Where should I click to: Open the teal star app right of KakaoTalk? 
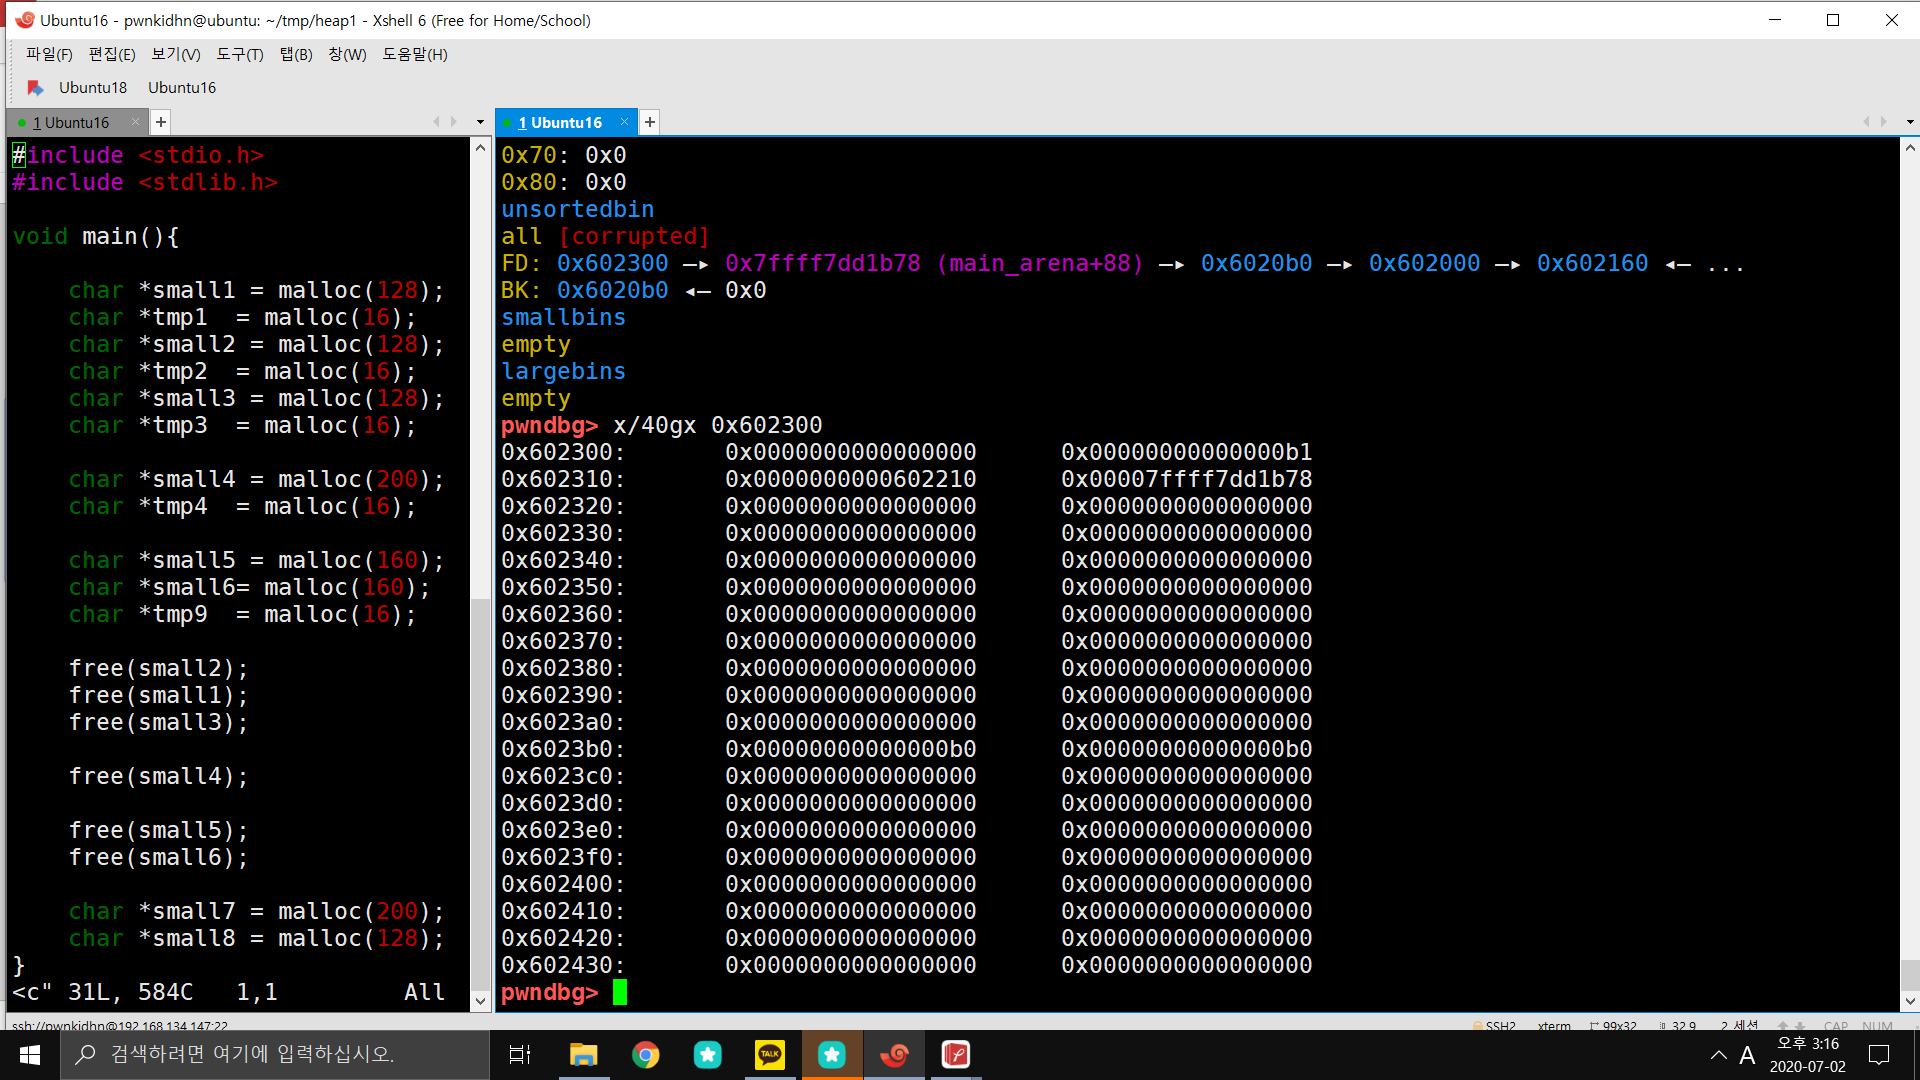(832, 1055)
